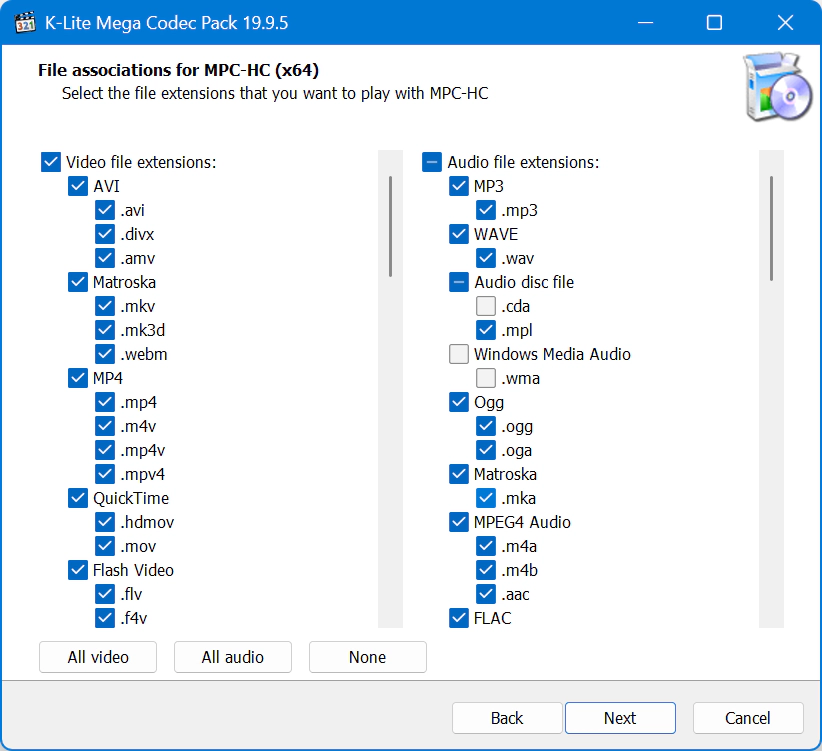Click the K-Lite clapperboard title bar icon
This screenshot has width=822, height=751.
point(25,23)
